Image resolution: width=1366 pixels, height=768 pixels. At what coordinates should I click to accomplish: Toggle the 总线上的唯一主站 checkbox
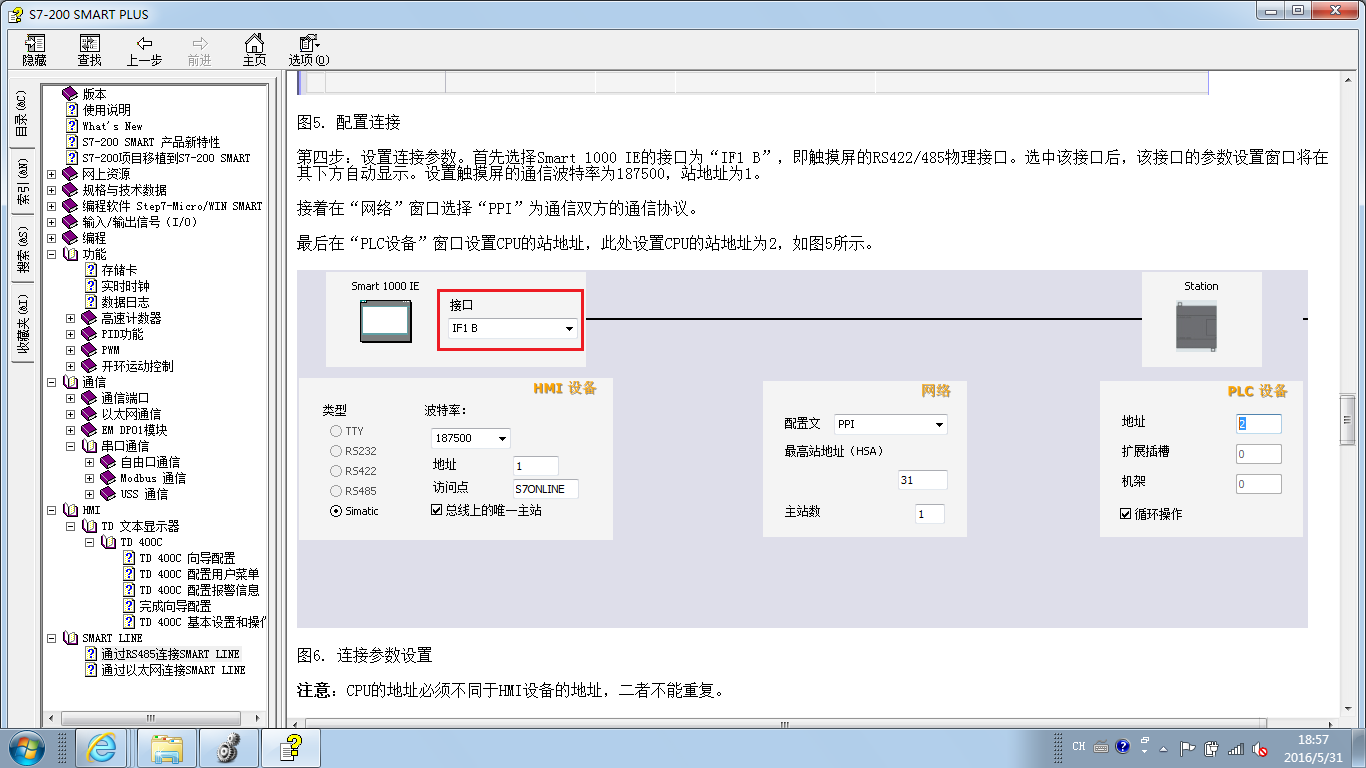[436, 510]
